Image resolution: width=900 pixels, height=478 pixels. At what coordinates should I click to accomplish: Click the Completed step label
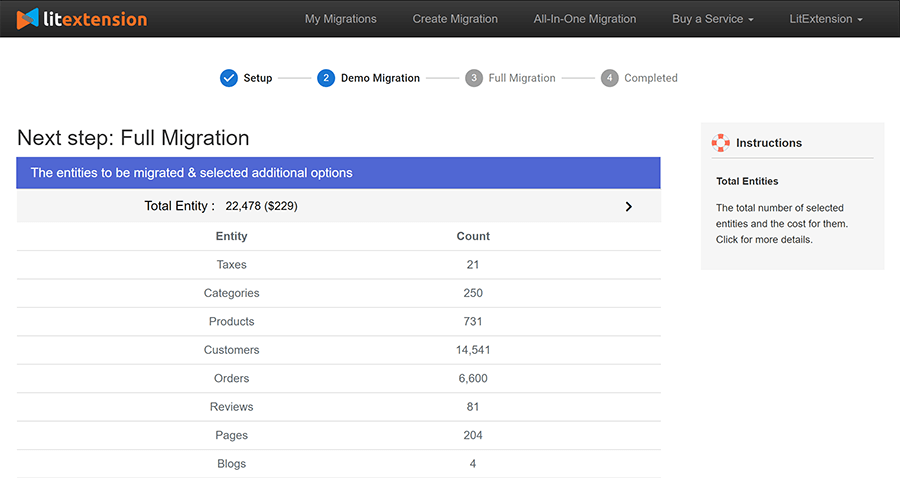pos(651,78)
